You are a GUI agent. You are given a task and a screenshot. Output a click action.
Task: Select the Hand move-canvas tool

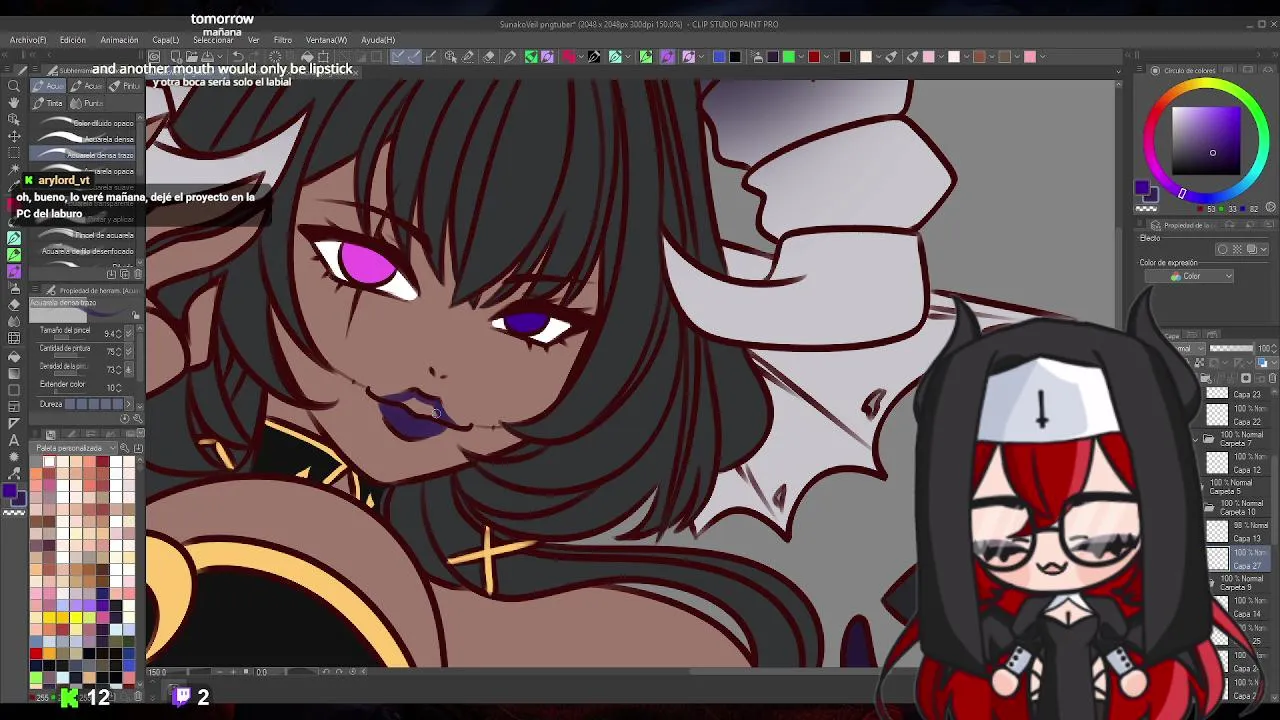[x=14, y=102]
